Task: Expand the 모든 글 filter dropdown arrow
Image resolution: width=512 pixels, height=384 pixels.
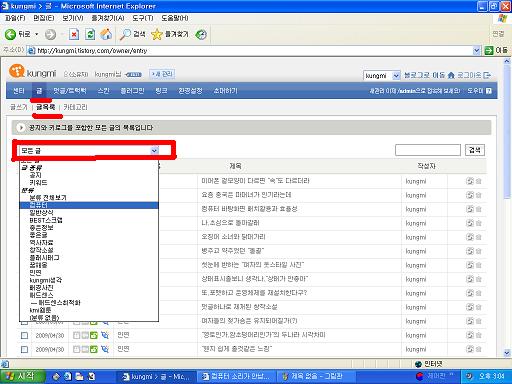Action: (x=154, y=151)
